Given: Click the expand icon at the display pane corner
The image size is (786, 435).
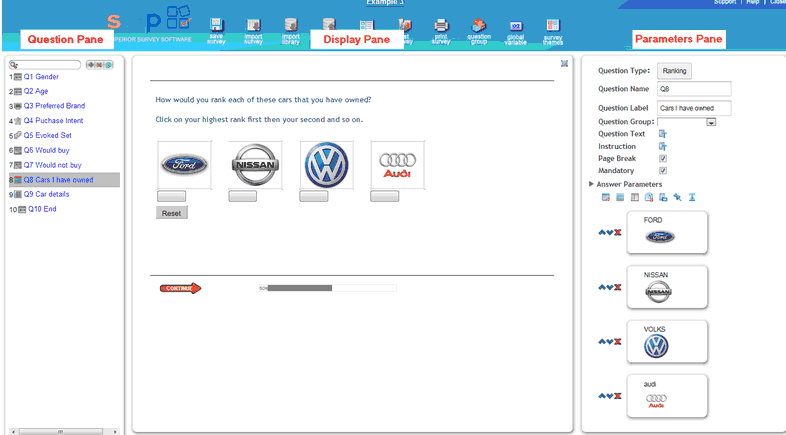Looking at the screenshot, I should pyautogui.click(x=564, y=64).
